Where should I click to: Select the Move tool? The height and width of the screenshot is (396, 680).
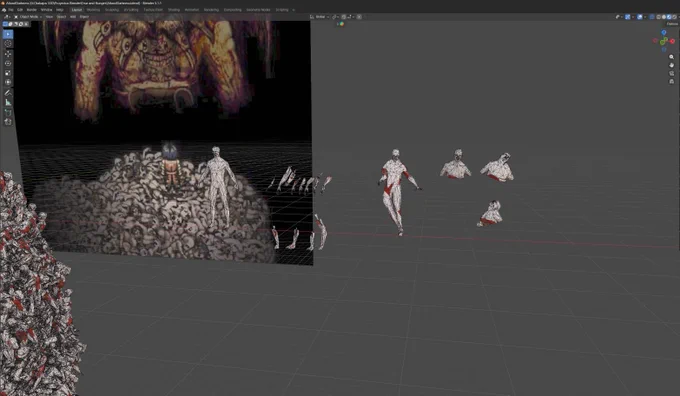[8, 53]
